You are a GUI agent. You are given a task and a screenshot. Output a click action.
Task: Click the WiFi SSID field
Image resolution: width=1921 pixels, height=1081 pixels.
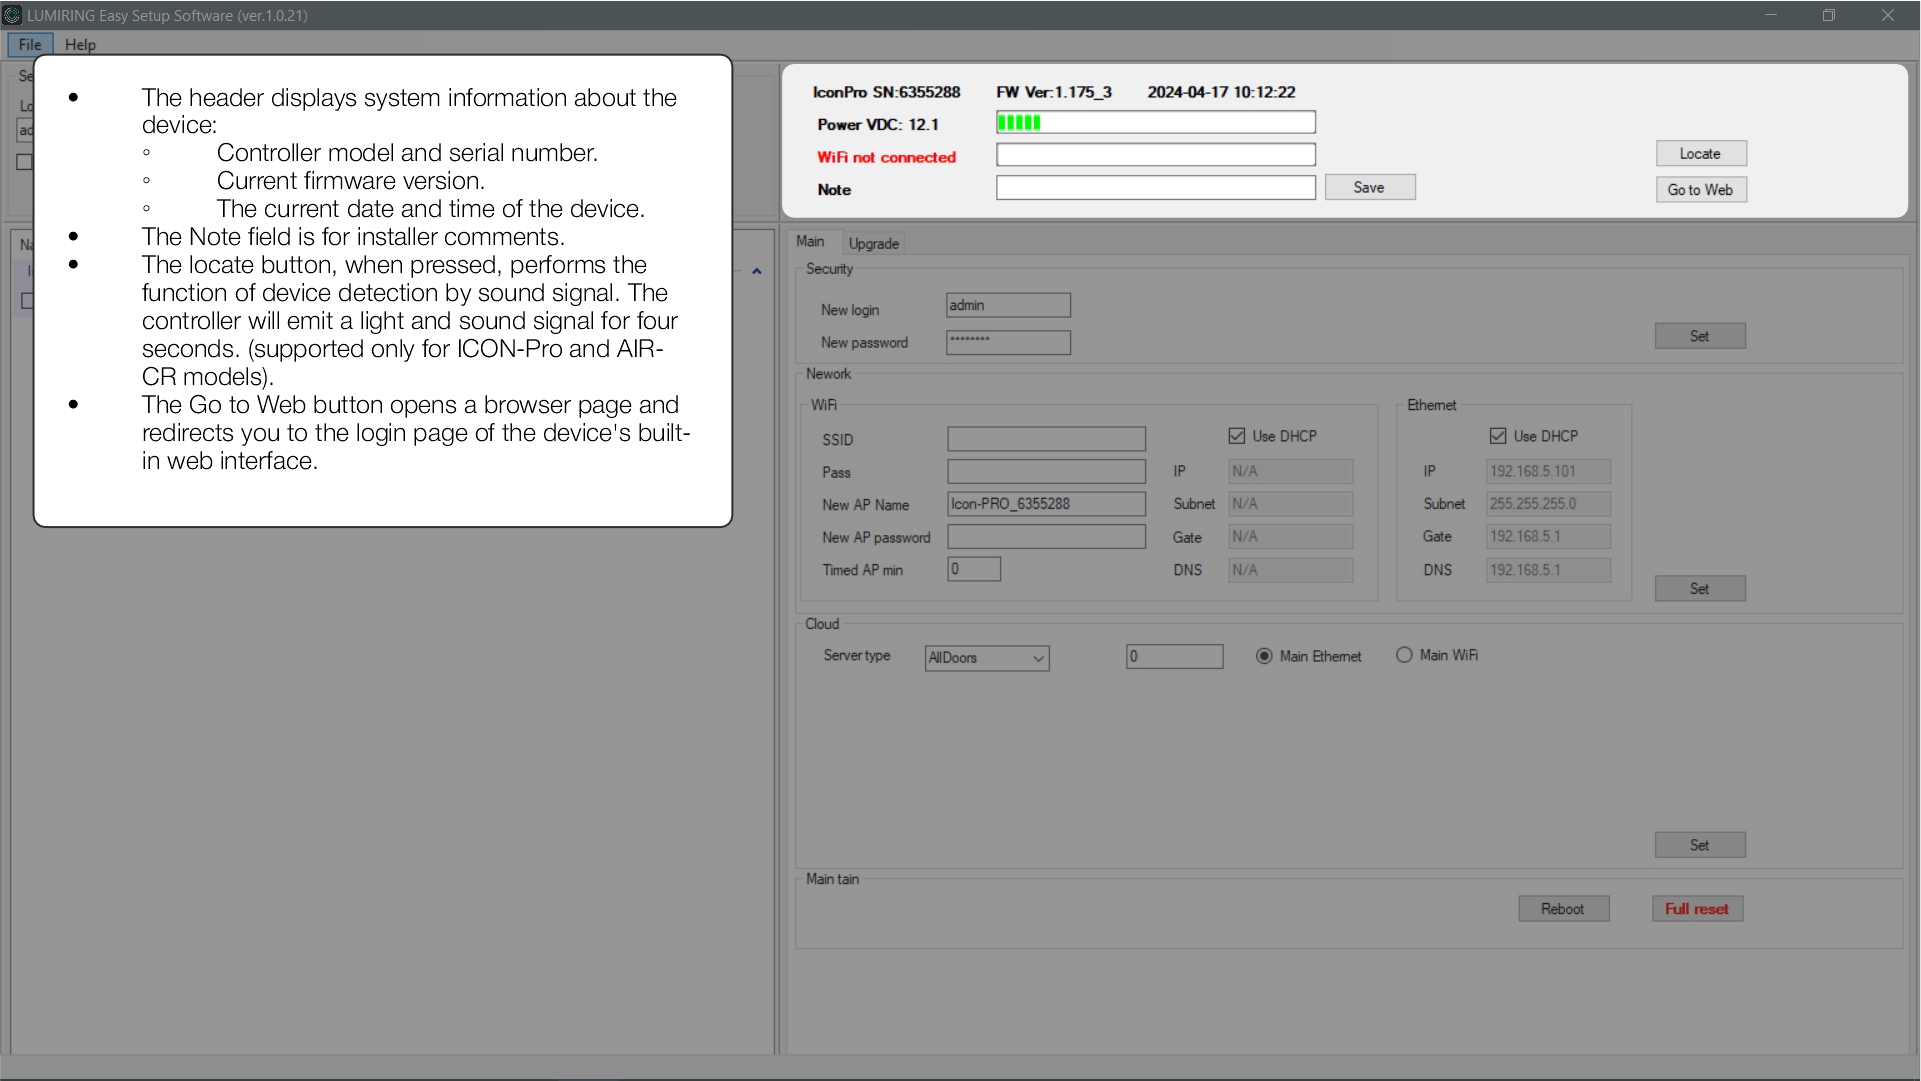pos(1046,439)
